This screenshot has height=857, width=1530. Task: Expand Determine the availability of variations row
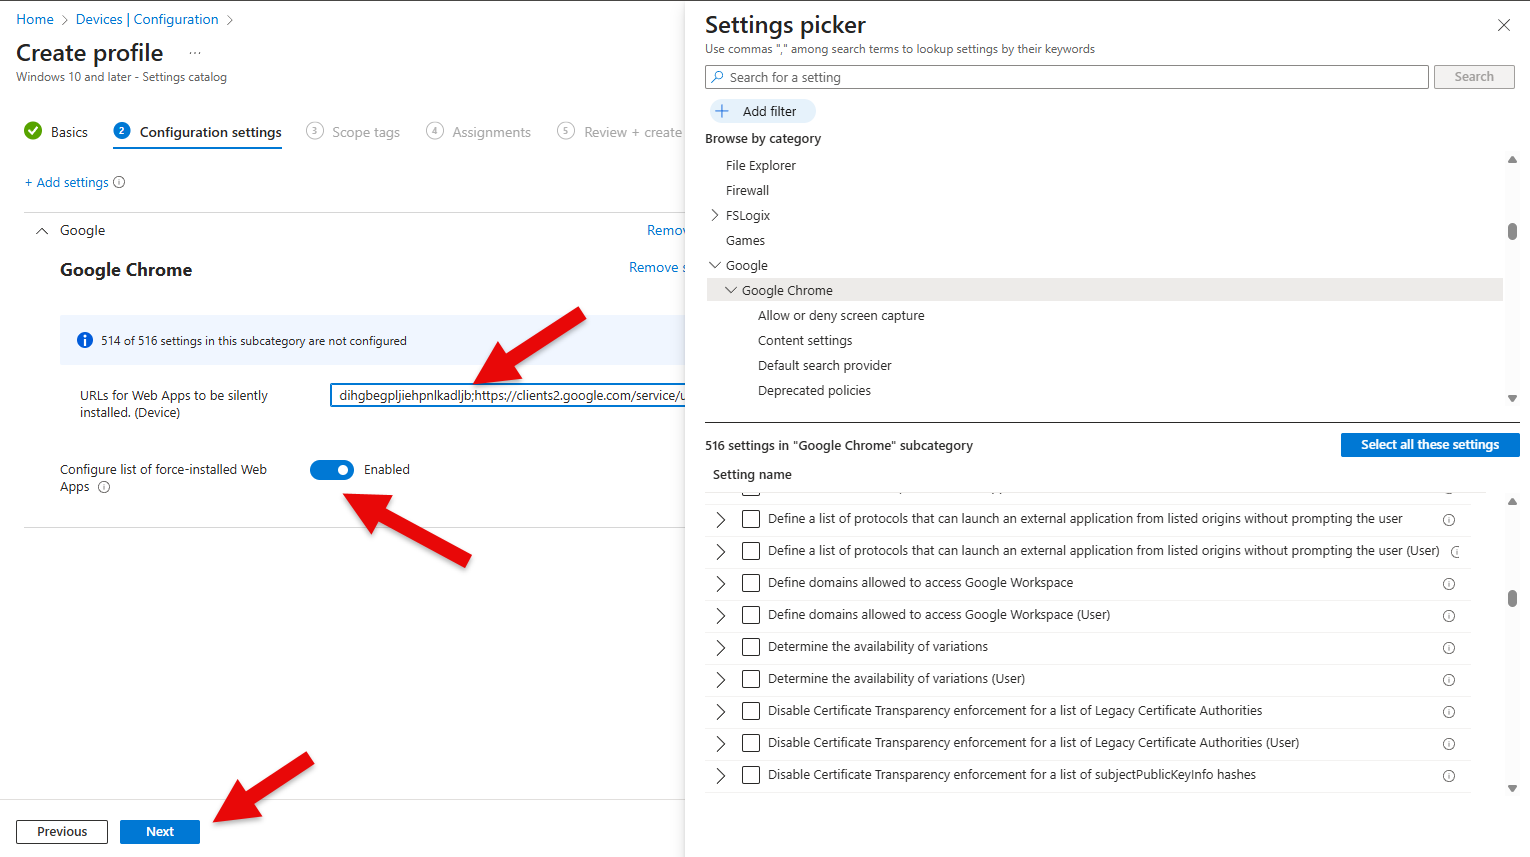tap(721, 648)
